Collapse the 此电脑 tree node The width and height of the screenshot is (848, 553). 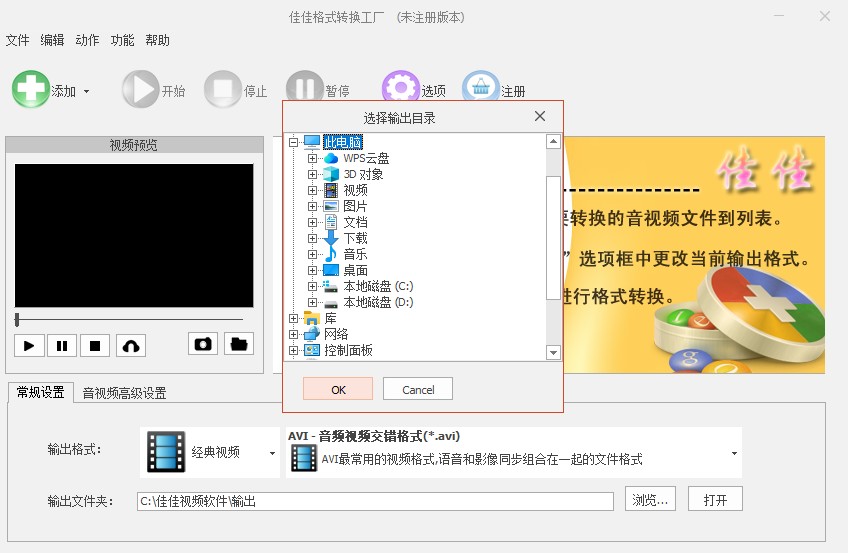pyautogui.click(x=294, y=142)
